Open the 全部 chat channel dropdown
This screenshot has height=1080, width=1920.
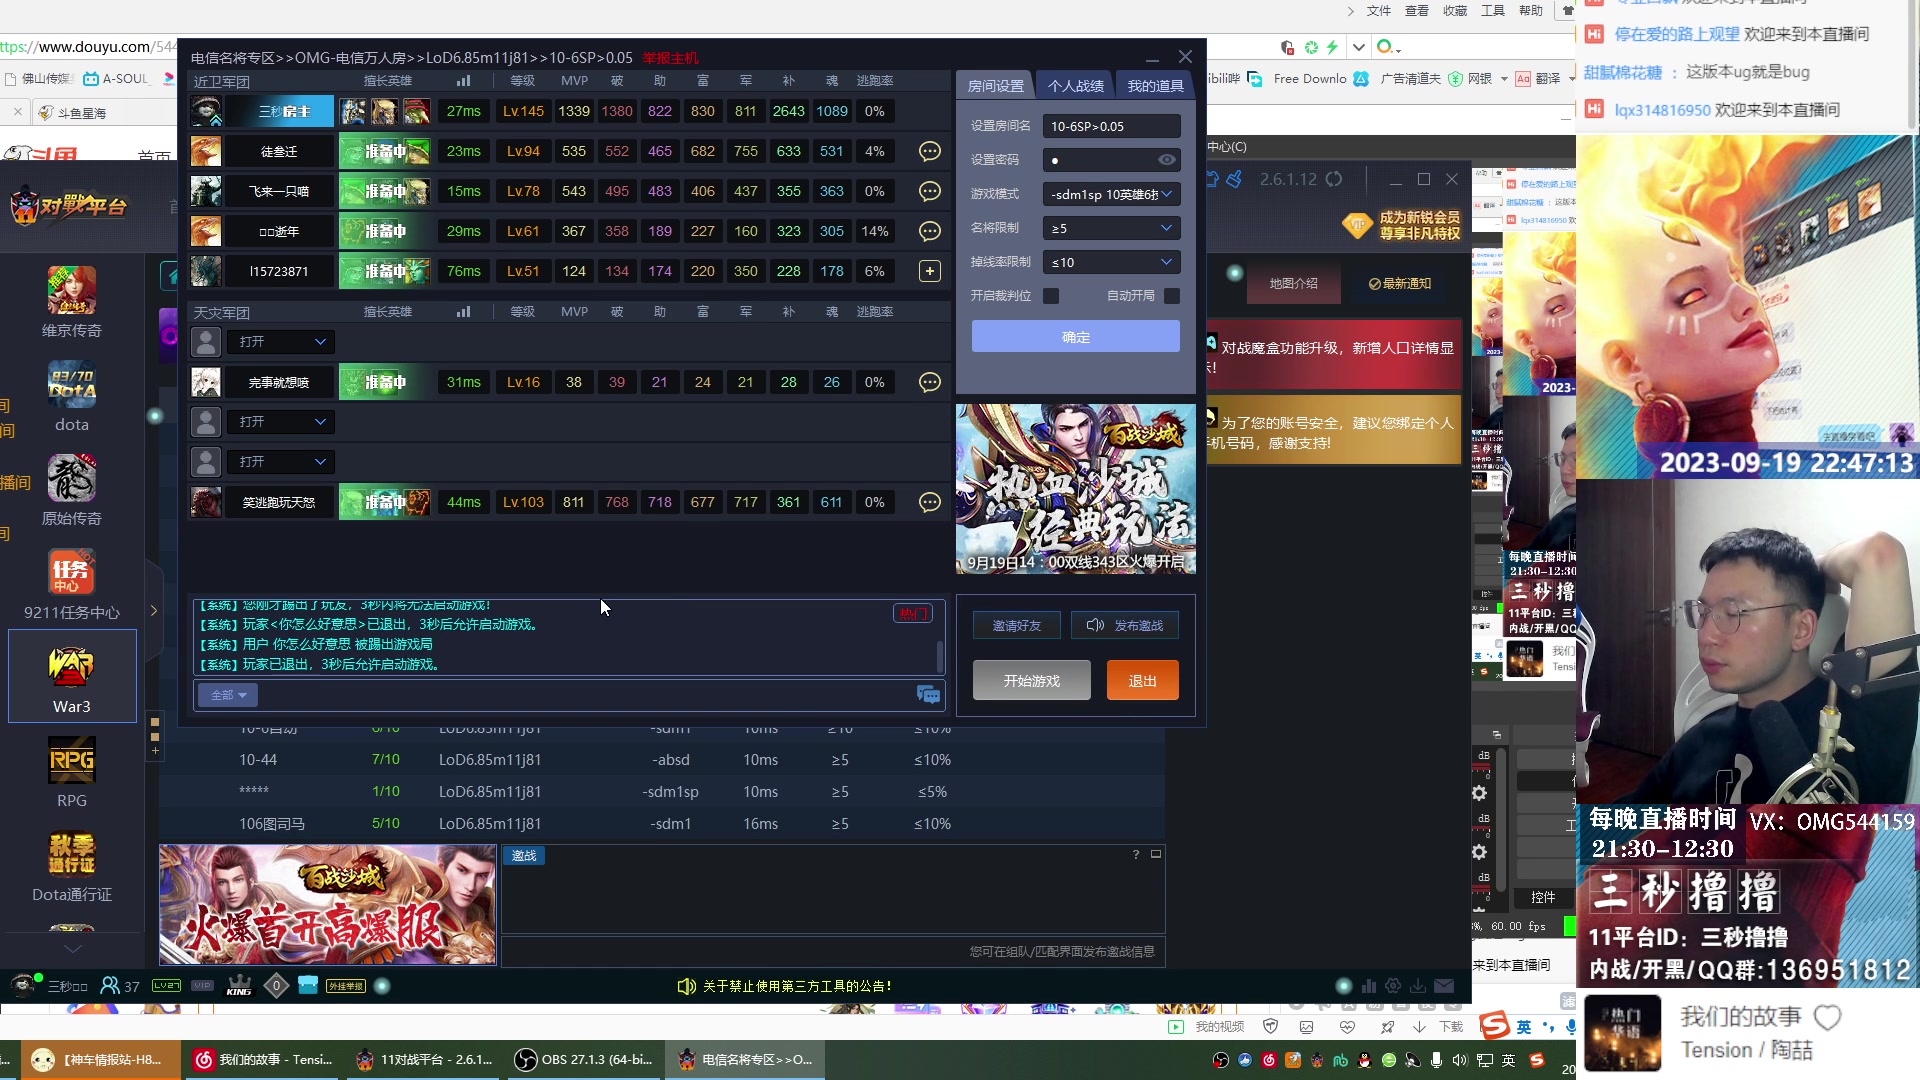(x=228, y=695)
